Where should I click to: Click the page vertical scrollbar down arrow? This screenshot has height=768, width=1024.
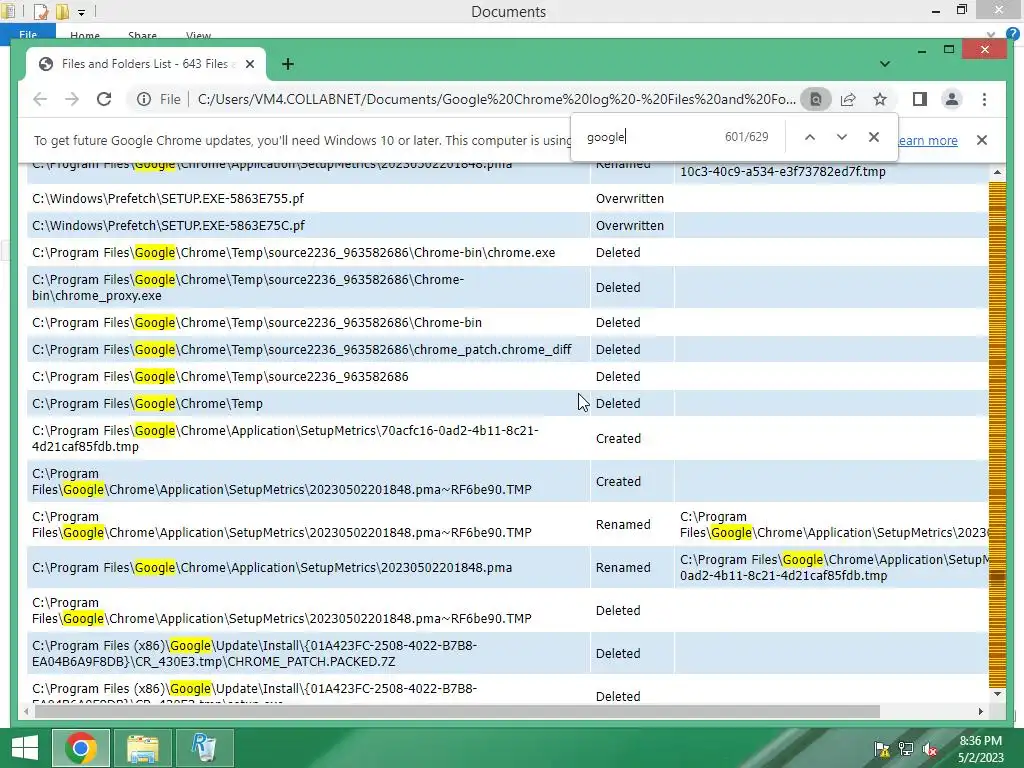pyautogui.click(x=997, y=694)
